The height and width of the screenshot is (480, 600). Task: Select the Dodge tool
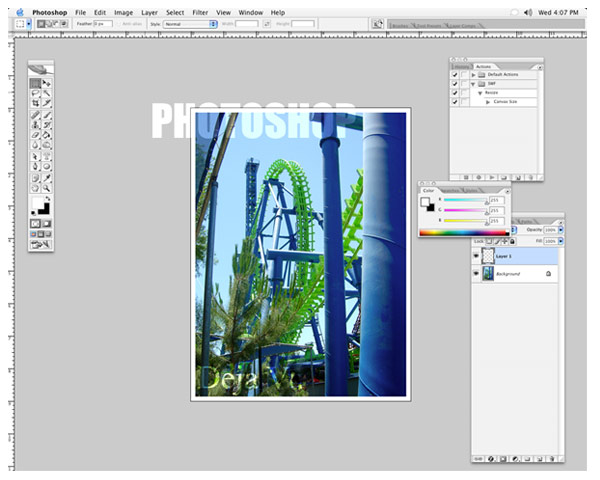pos(47,145)
